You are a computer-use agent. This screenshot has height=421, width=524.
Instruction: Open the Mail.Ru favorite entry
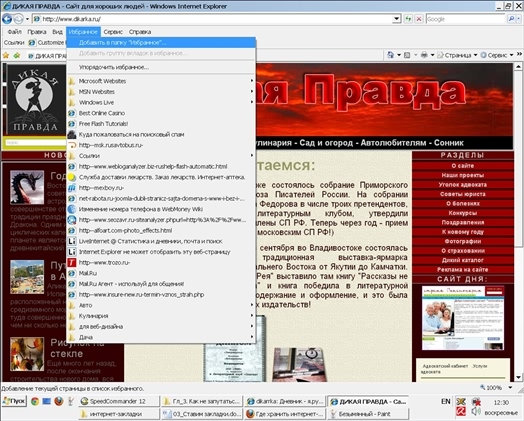coord(161,273)
